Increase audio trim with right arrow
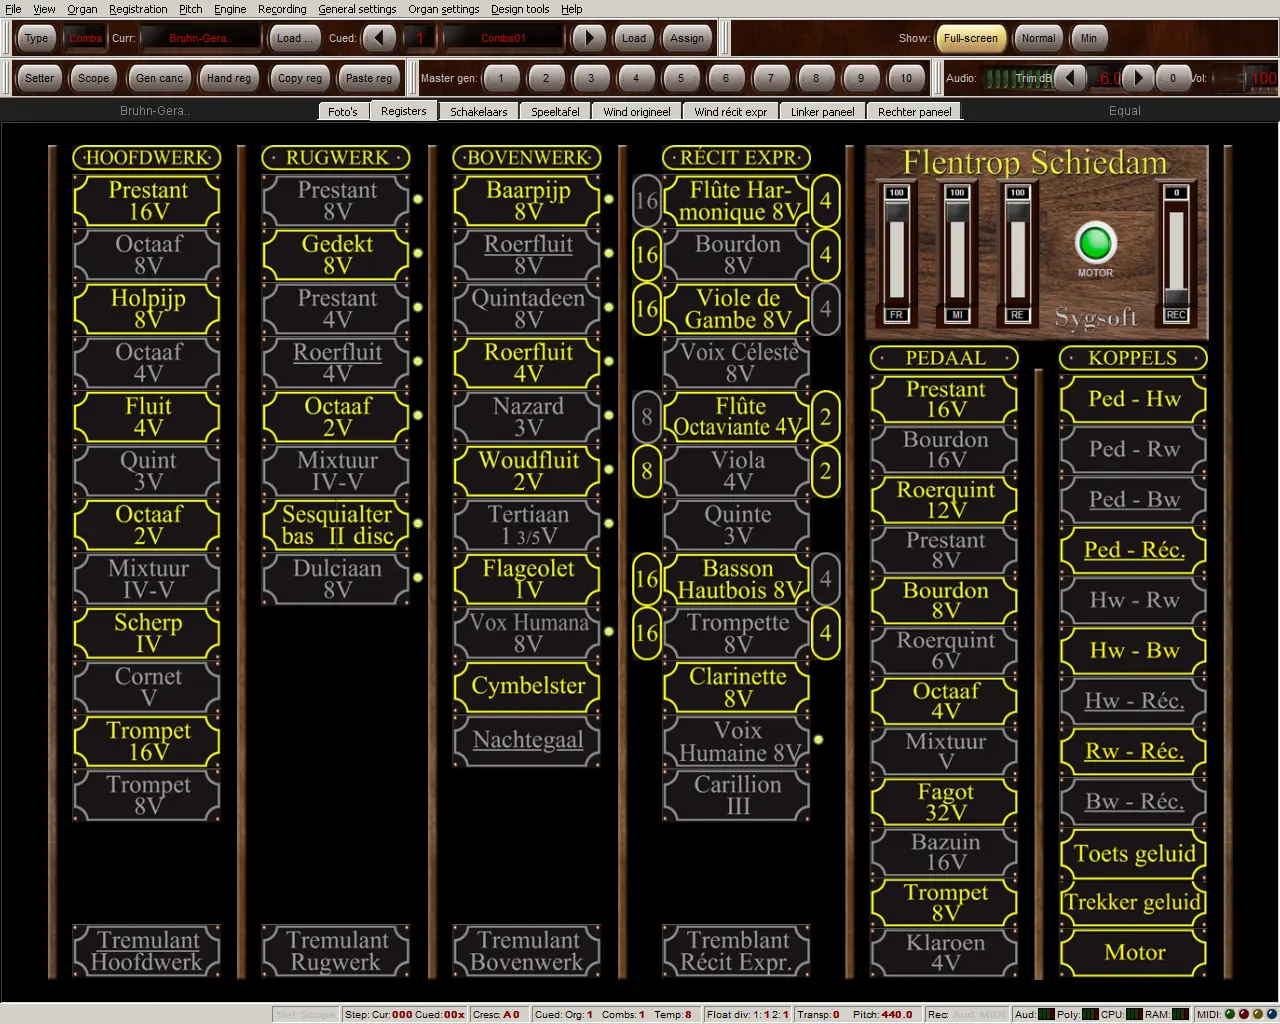 [x=1138, y=77]
